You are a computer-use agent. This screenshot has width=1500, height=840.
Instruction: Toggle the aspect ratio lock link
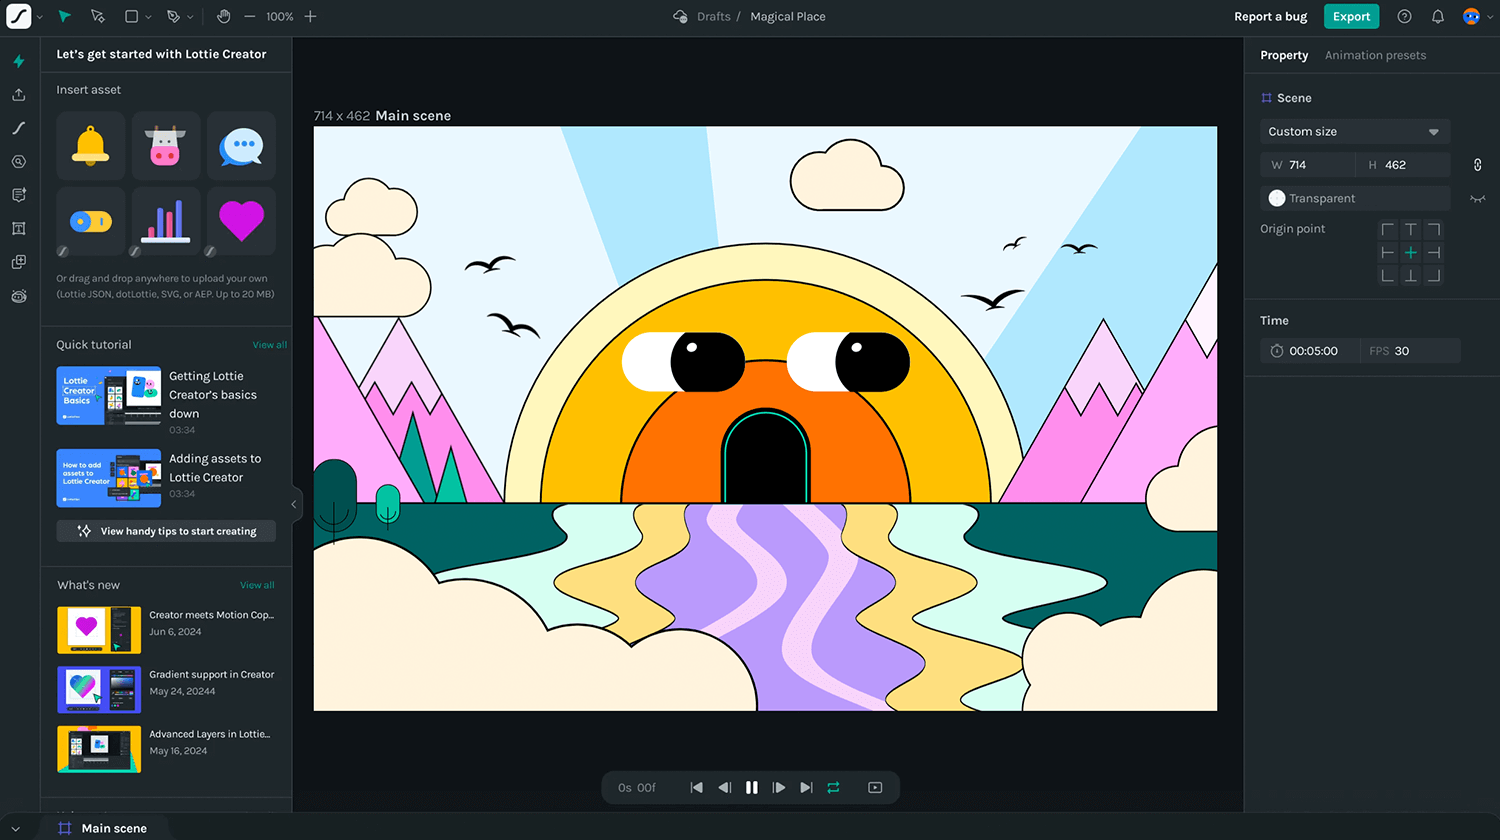click(1477, 165)
